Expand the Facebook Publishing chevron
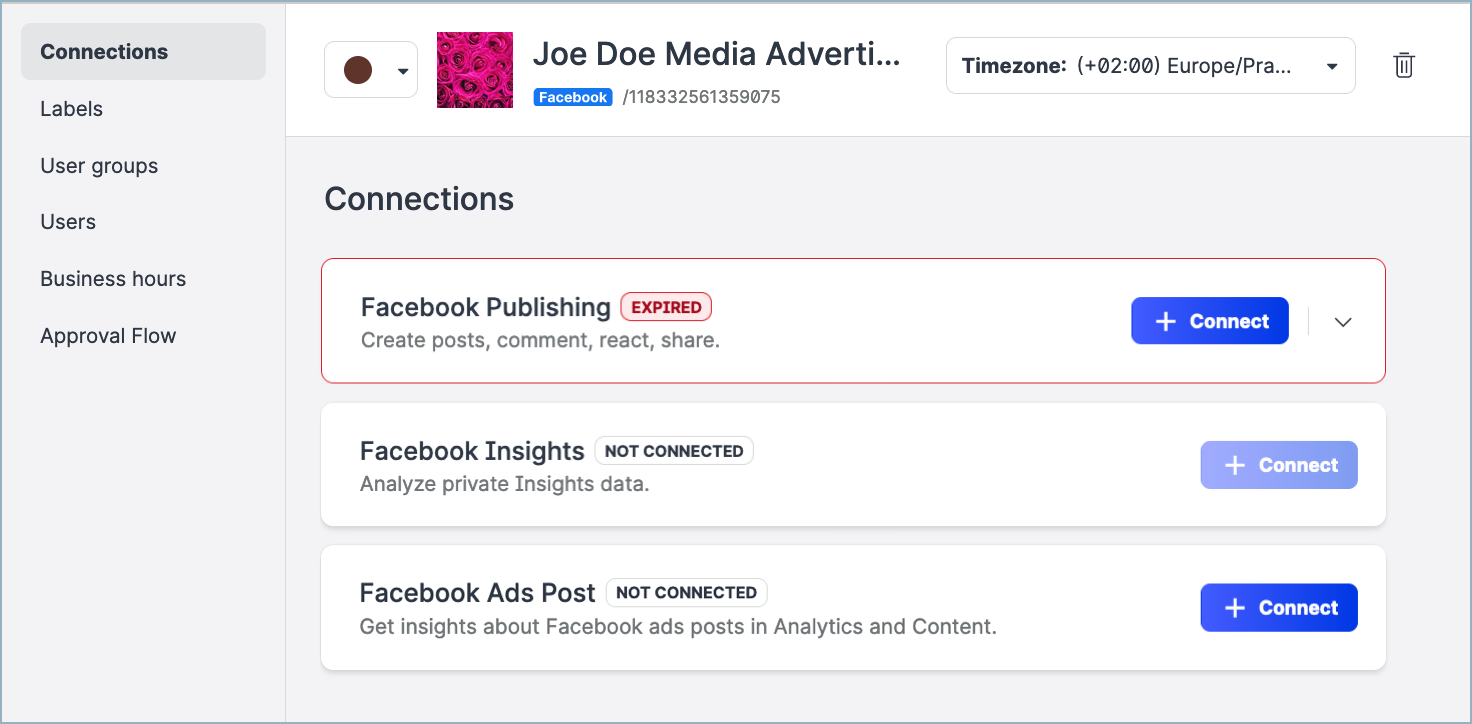Screen dimensions: 1472x724 pos(1343,322)
